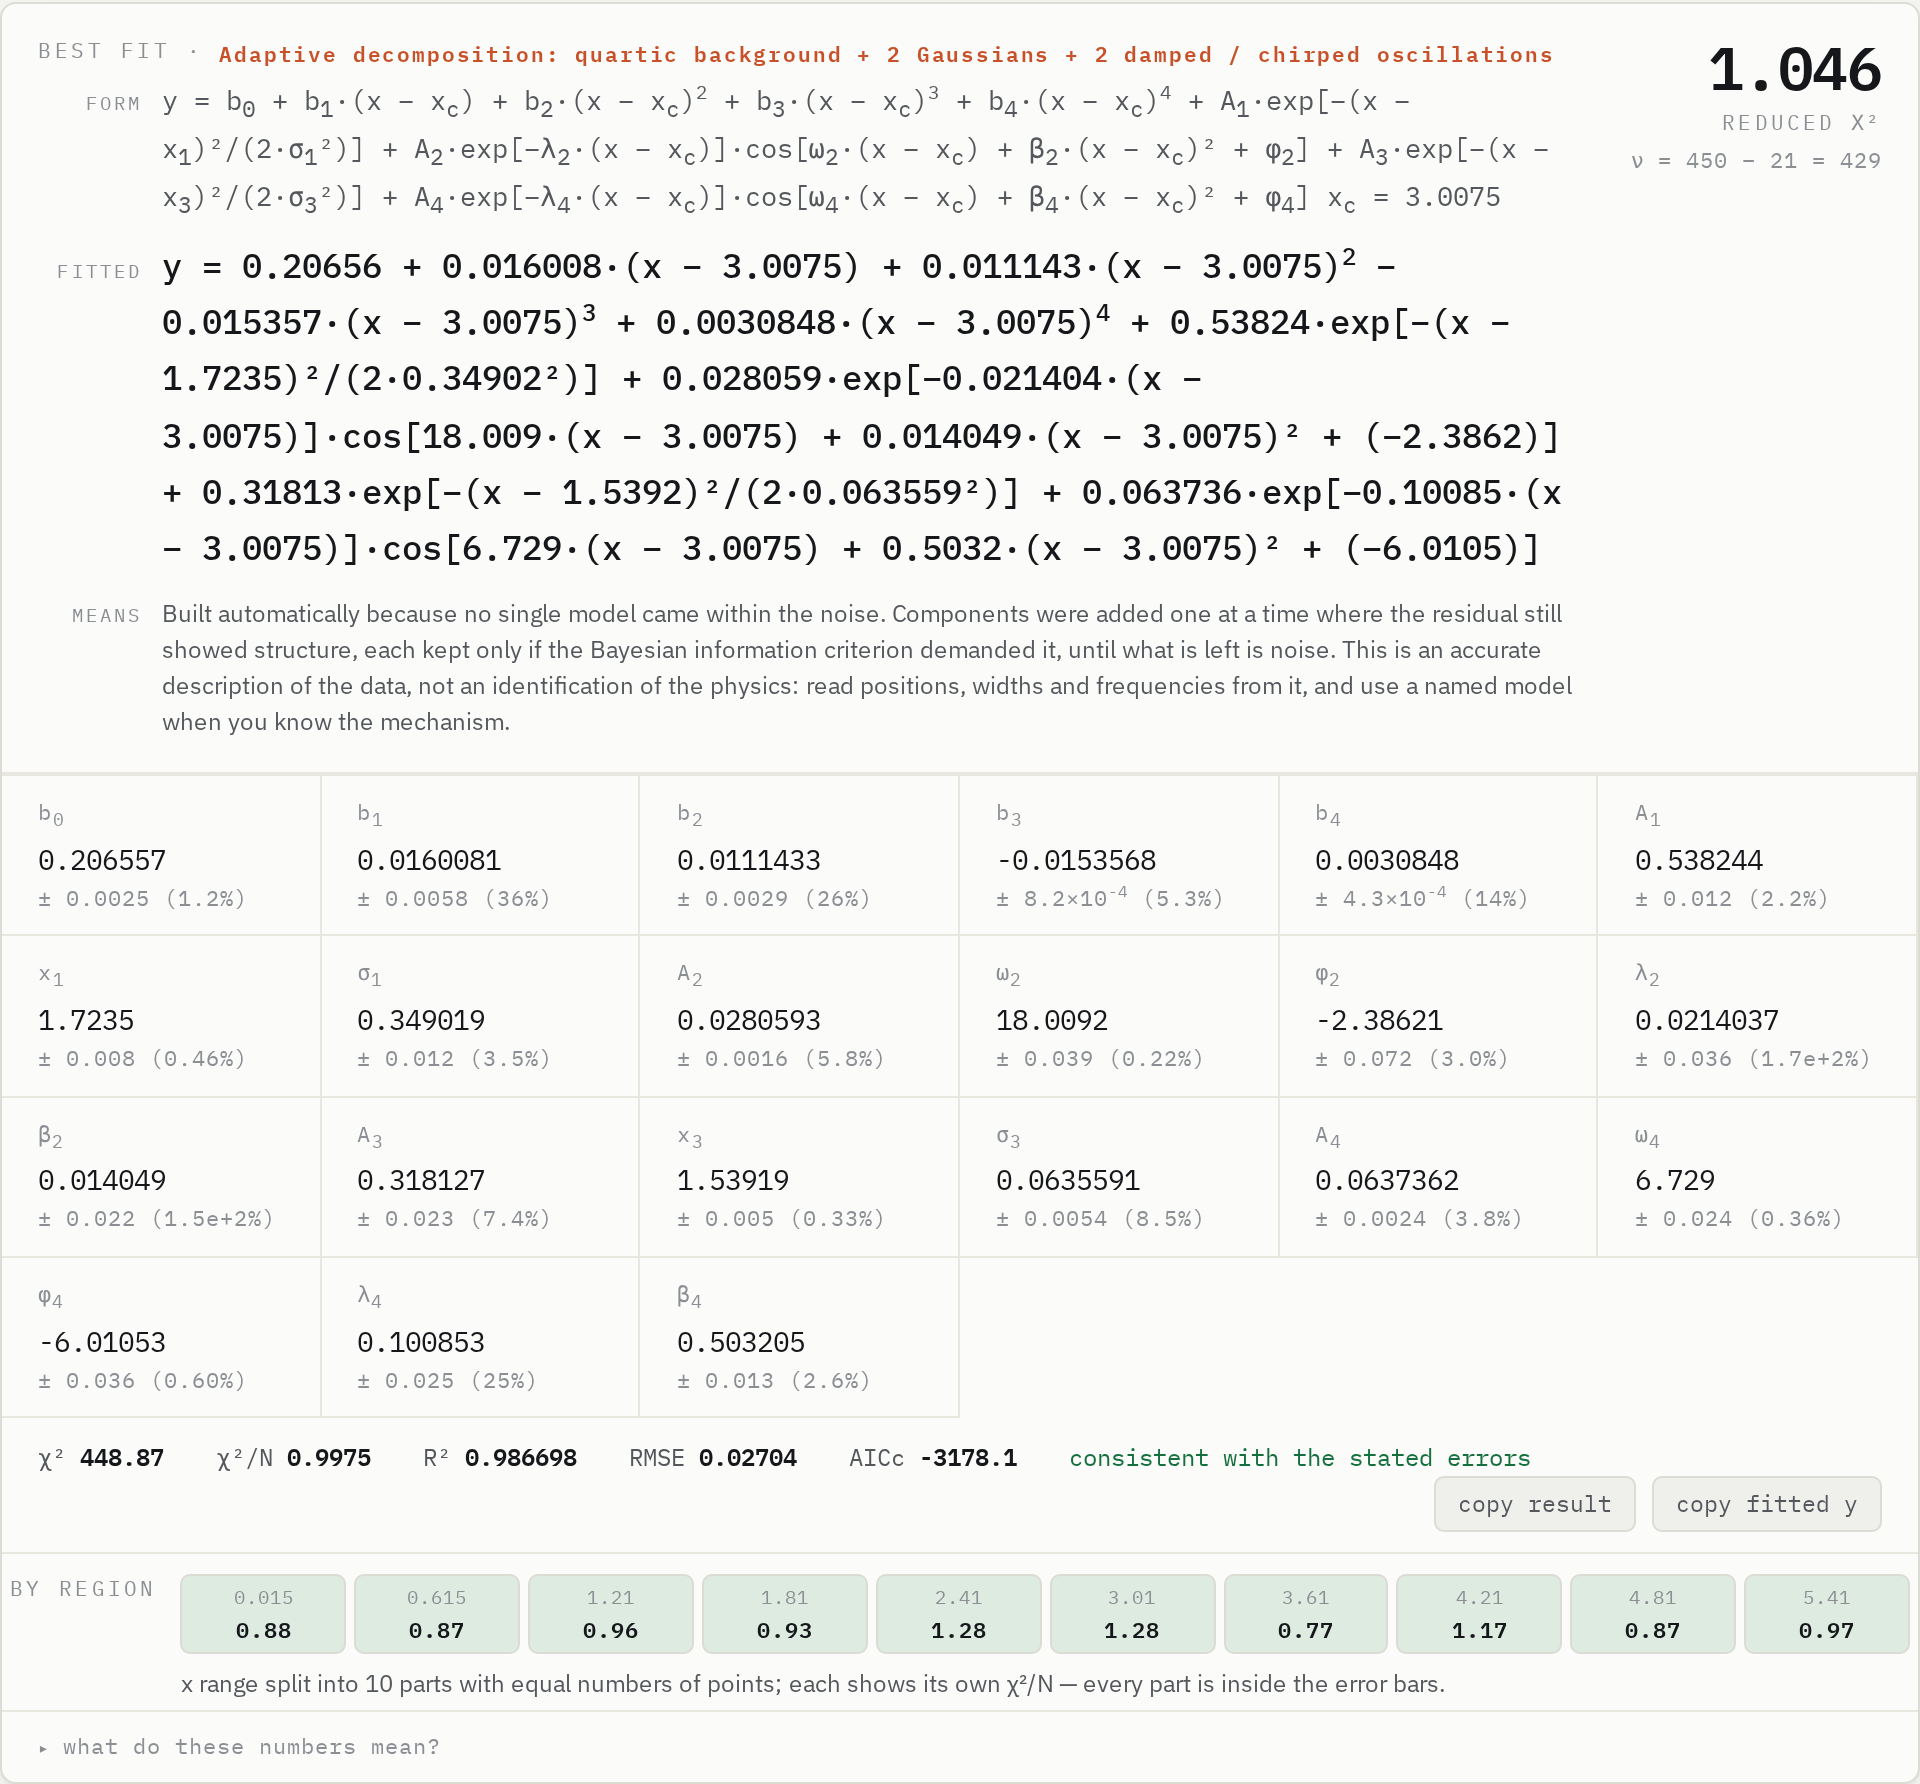
Task: Select the 4.21 region chip showing 1.17
Action: [1479, 1614]
